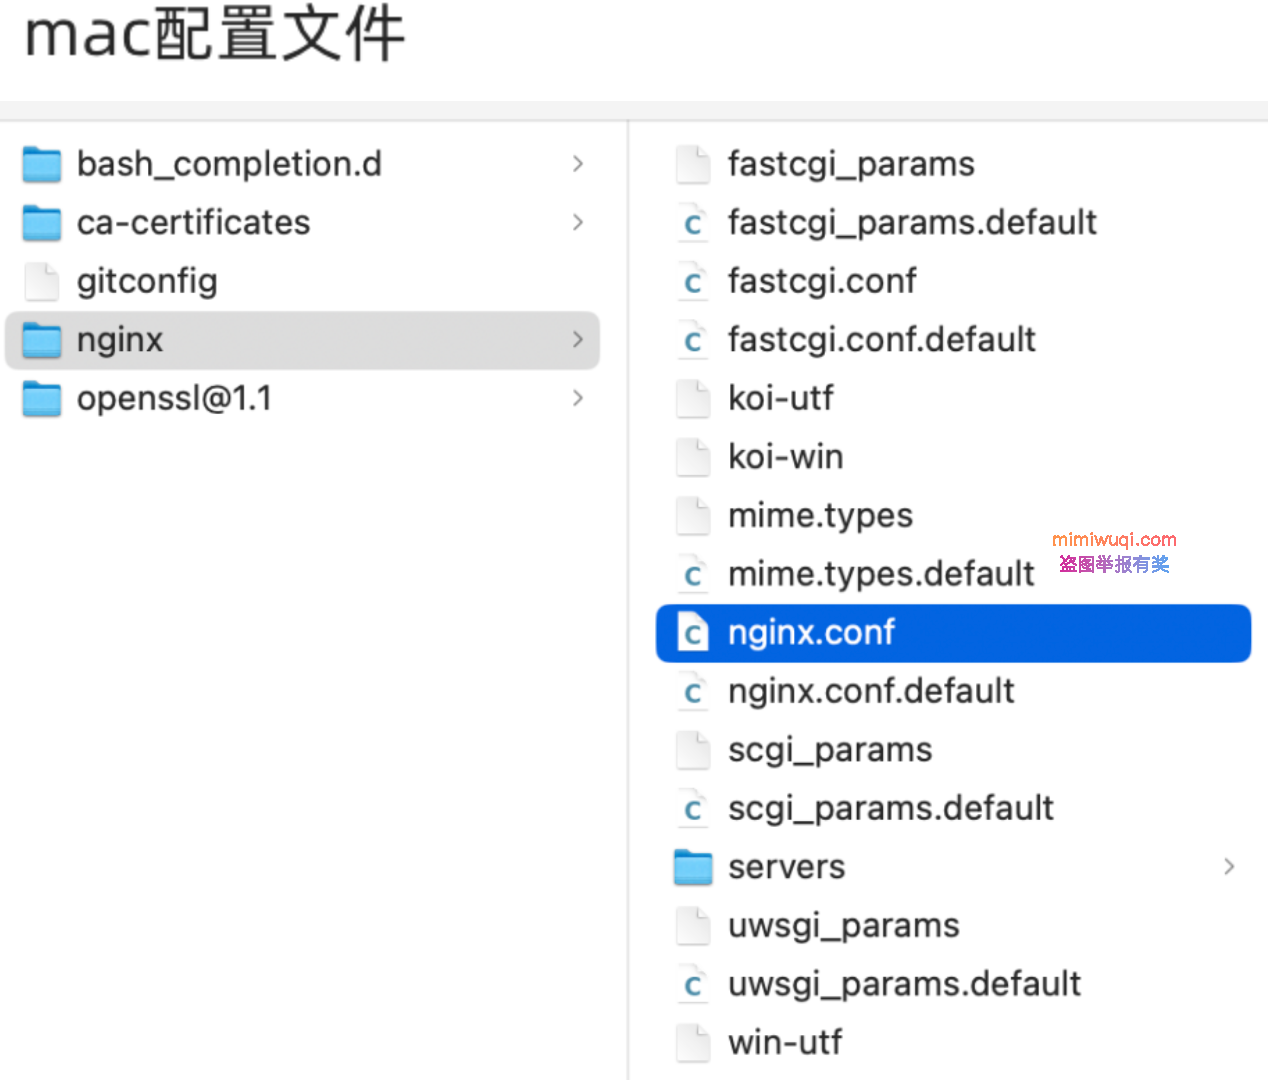Expand bash_completion.d folder chevron

pos(578,164)
